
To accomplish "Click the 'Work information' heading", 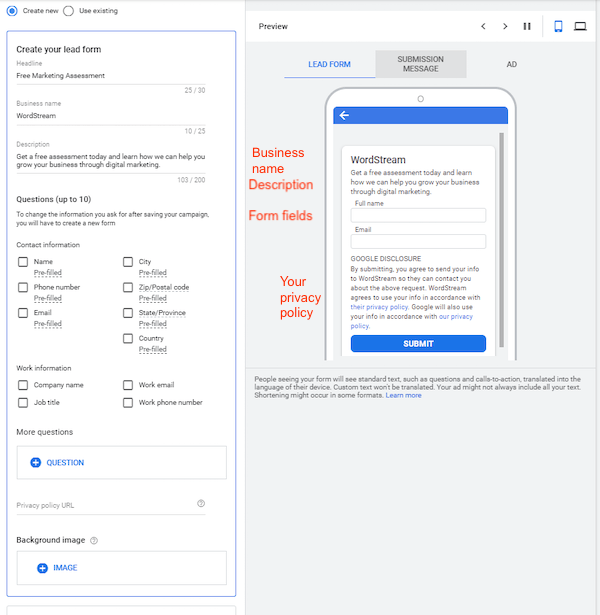I will [x=44, y=368].
